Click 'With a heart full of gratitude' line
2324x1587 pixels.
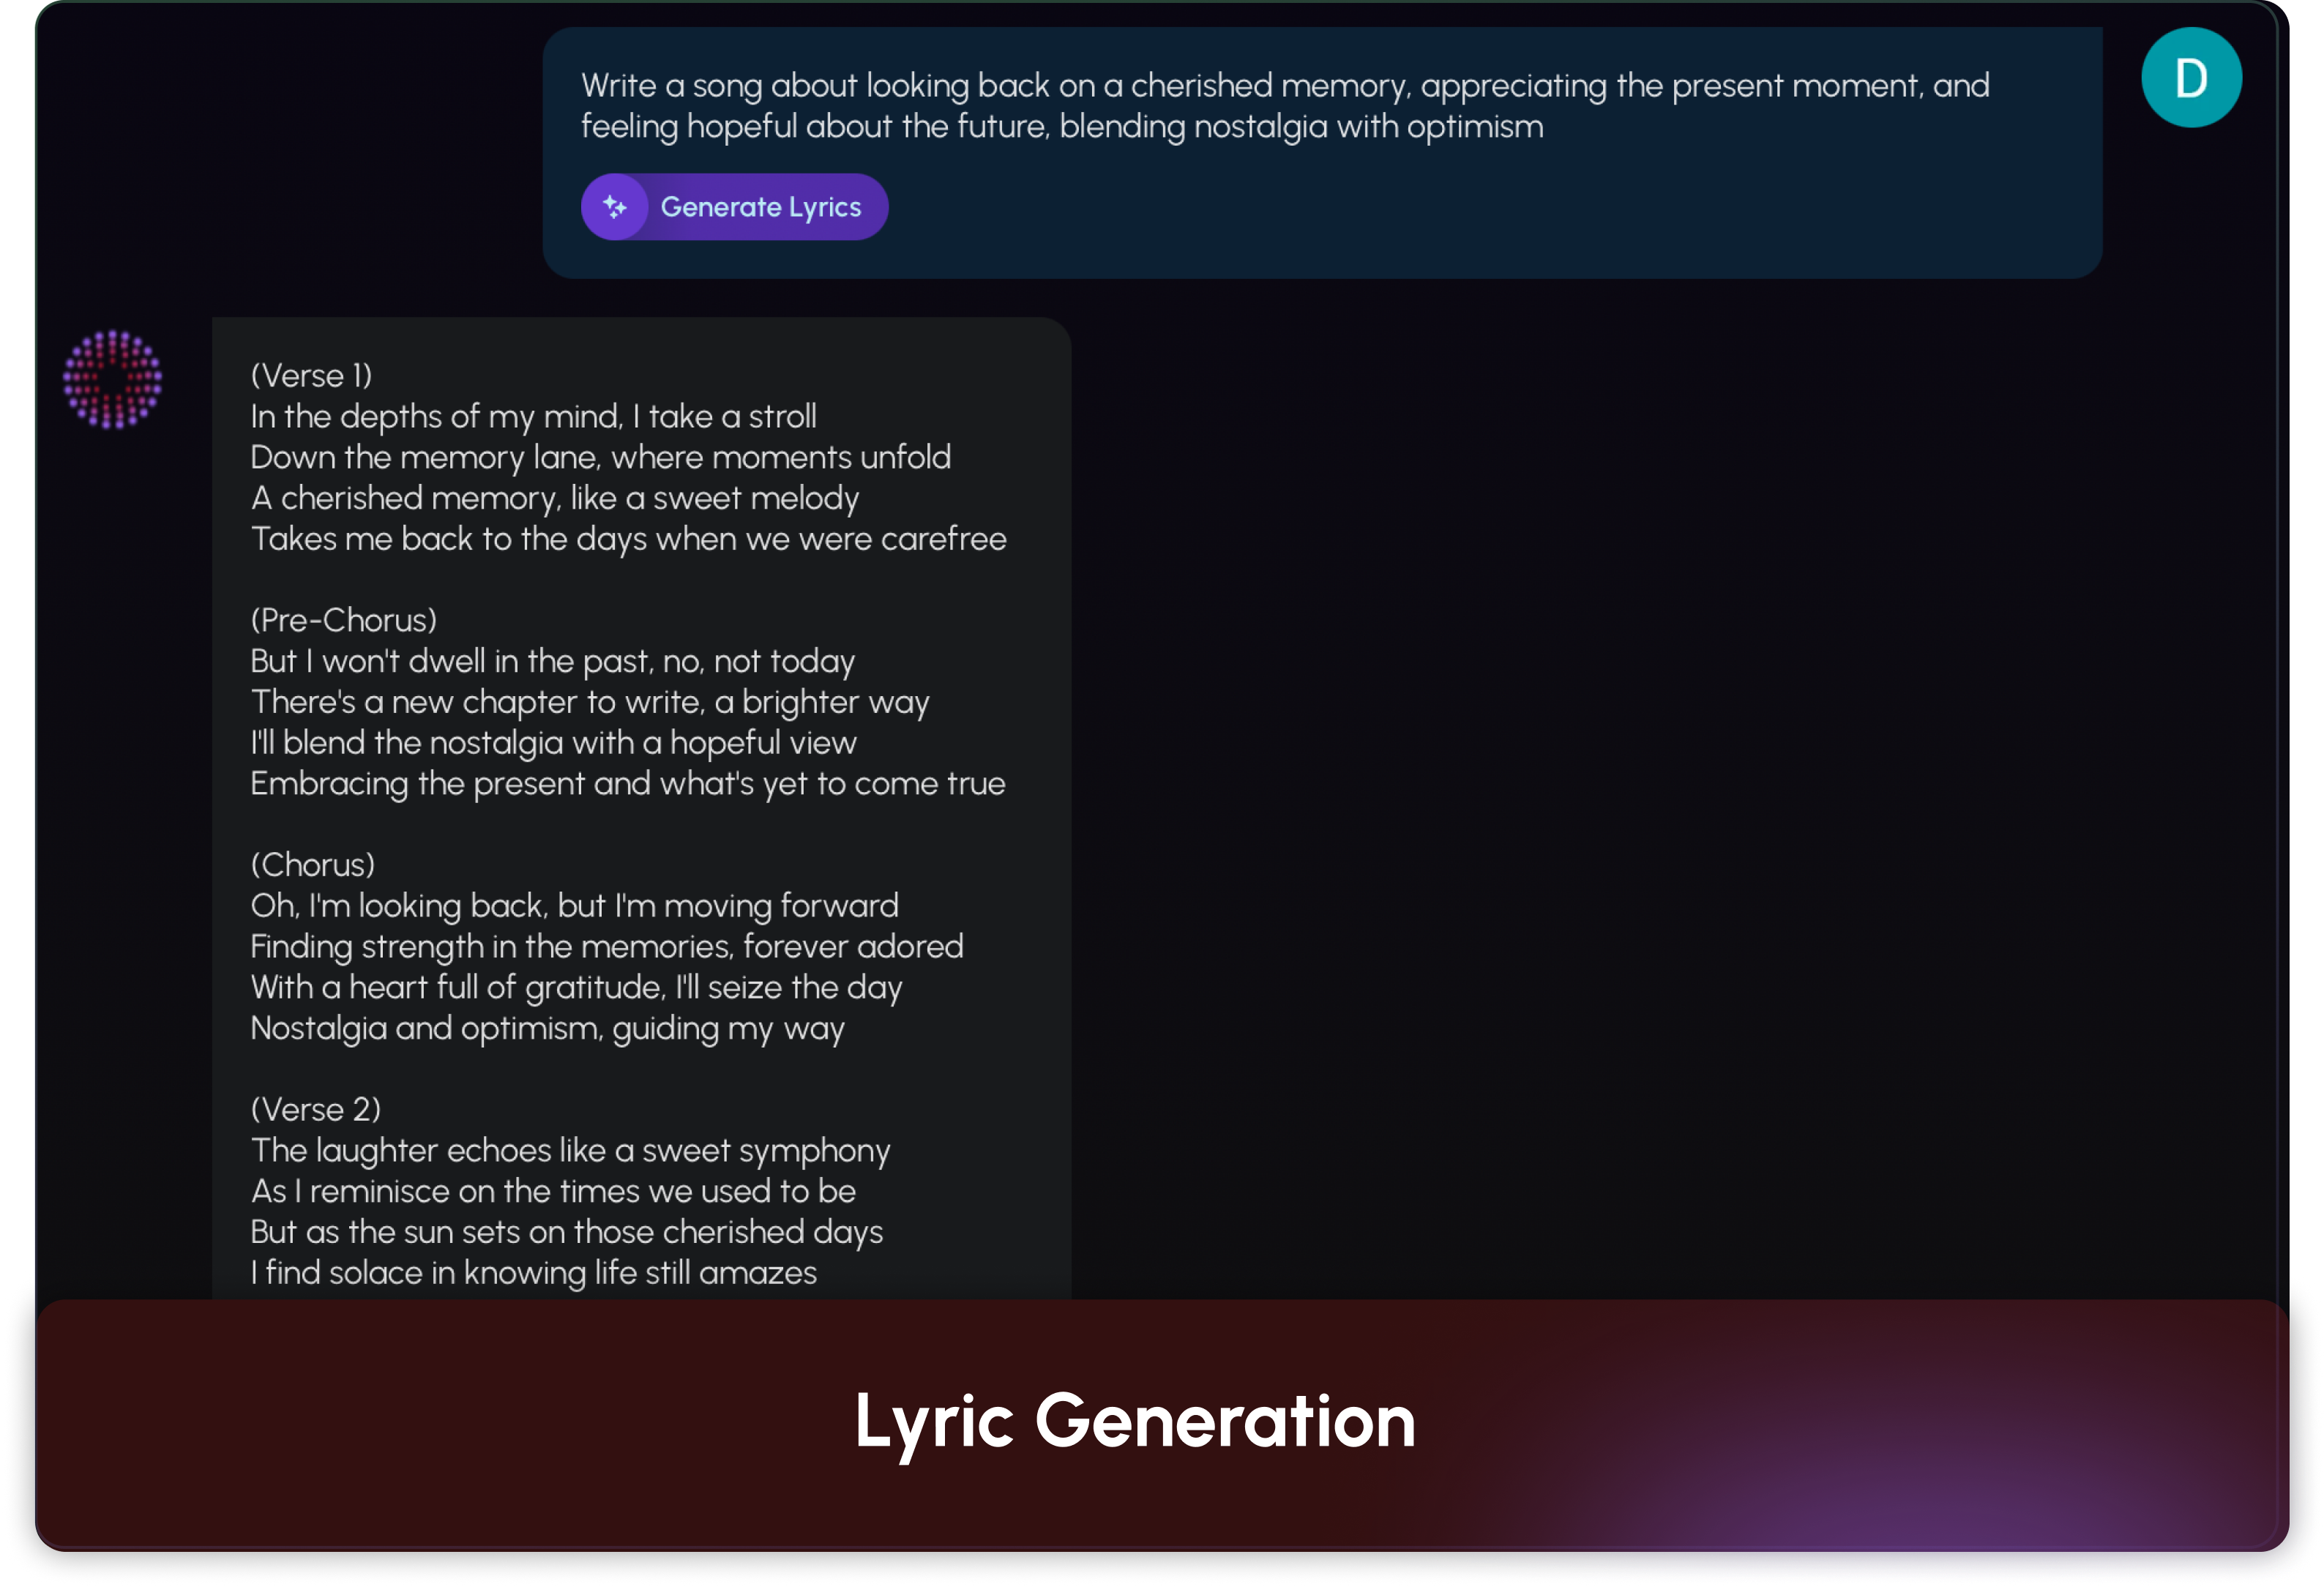576,988
